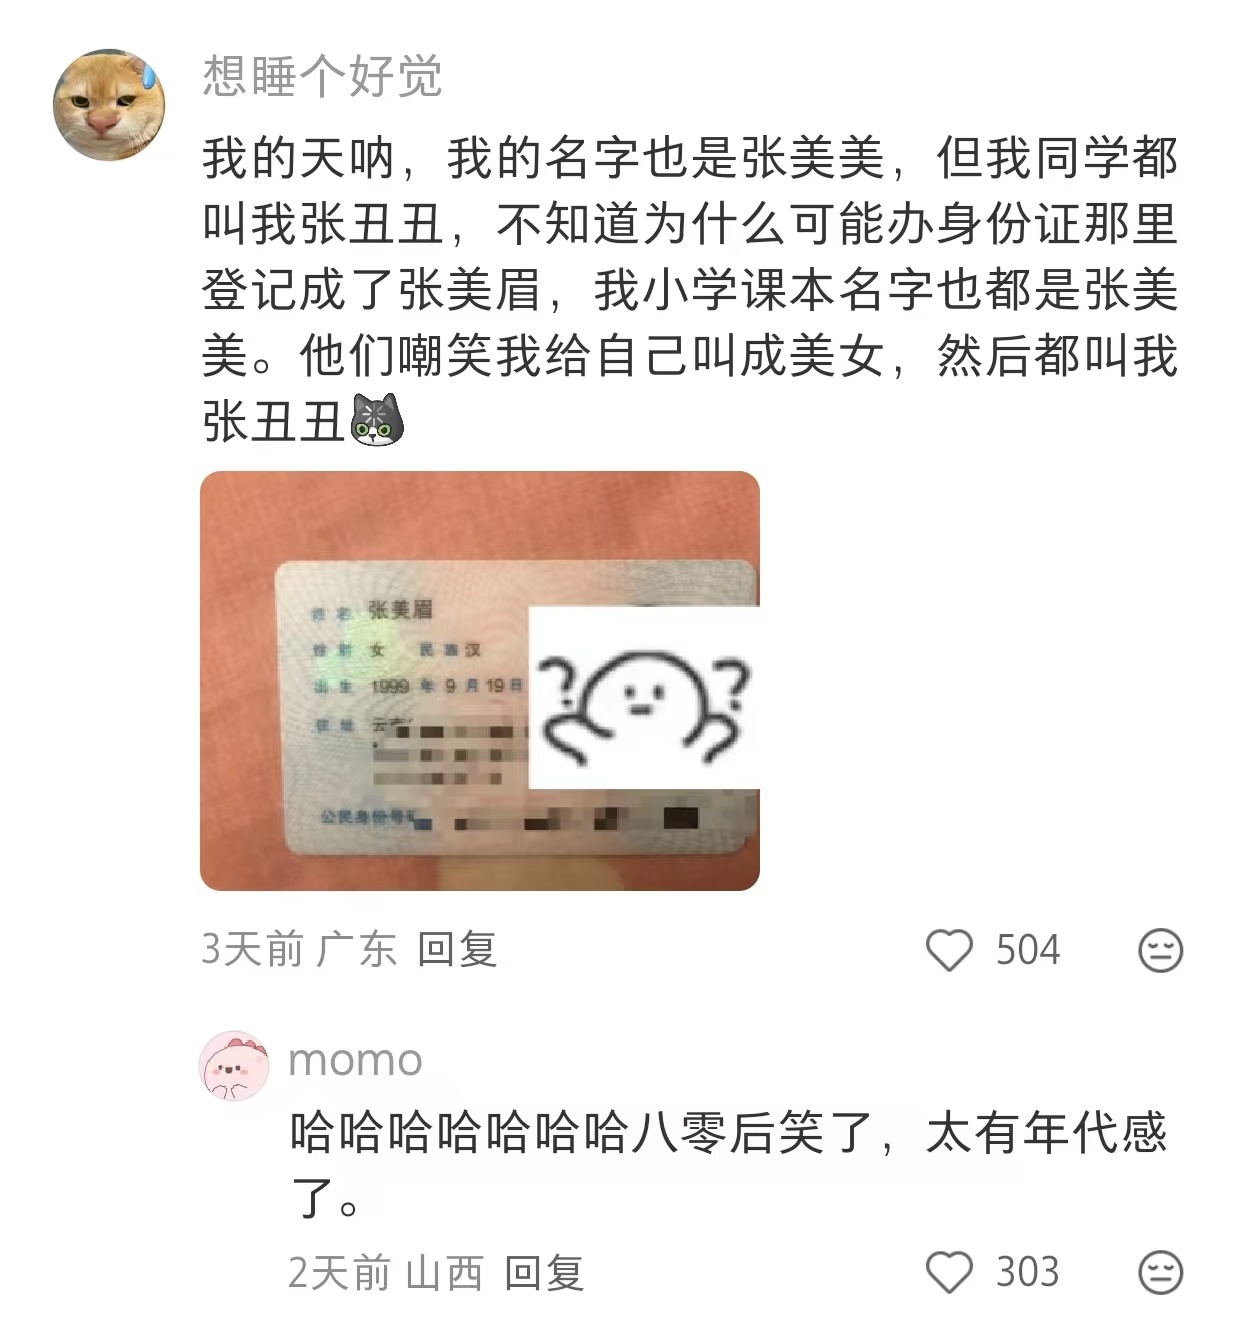Open the username 想睡个好觉

pyautogui.click(x=322, y=76)
